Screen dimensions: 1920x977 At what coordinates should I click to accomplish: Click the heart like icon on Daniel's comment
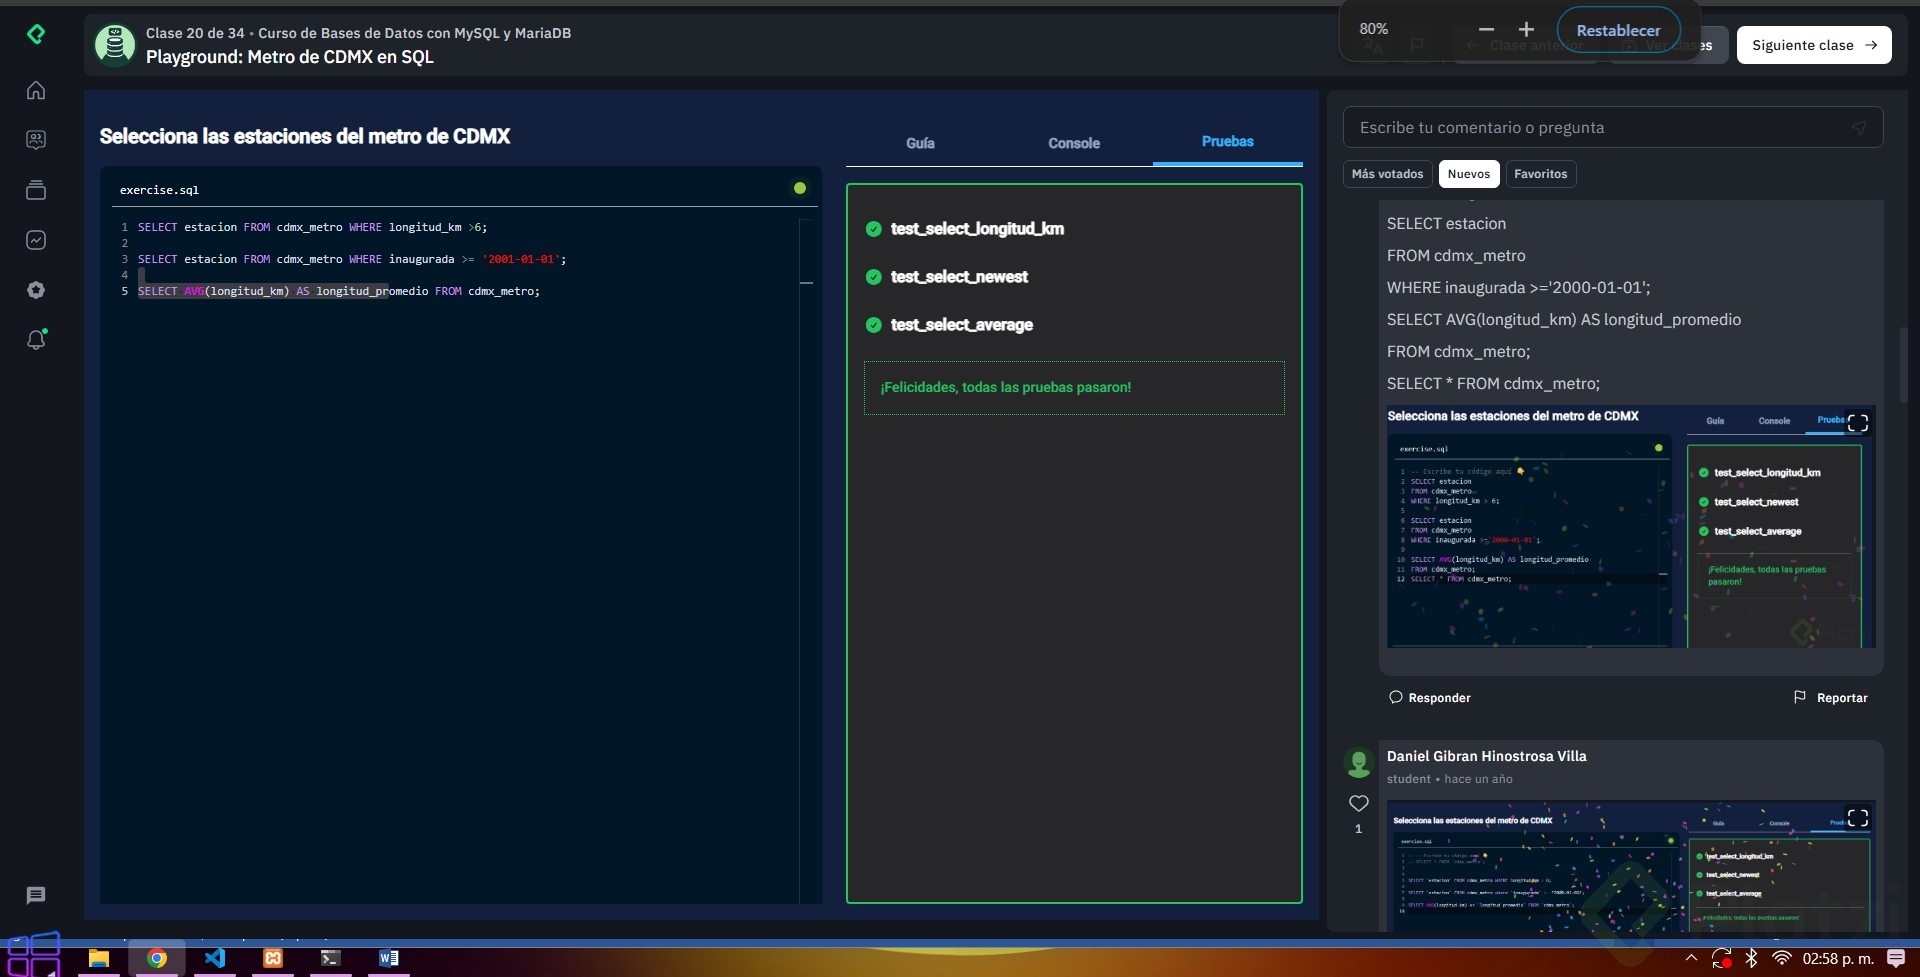click(x=1358, y=803)
